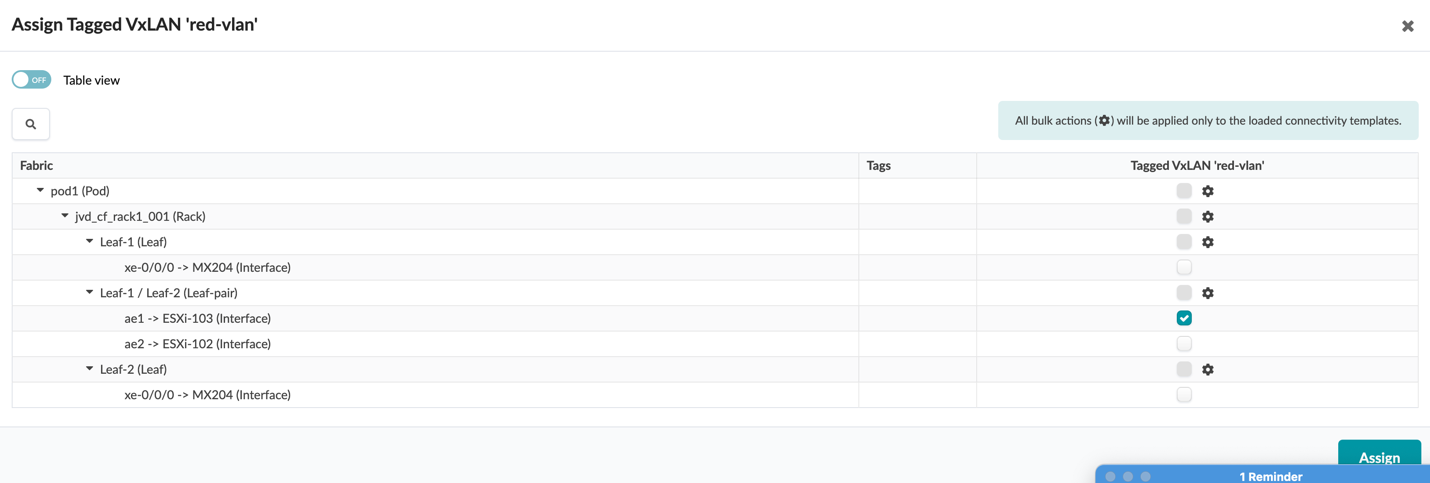Enable checkbox for Leaf-1 xe-0/0/0 -> MX204
1430x483 pixels.
(x=1184, y=267)
